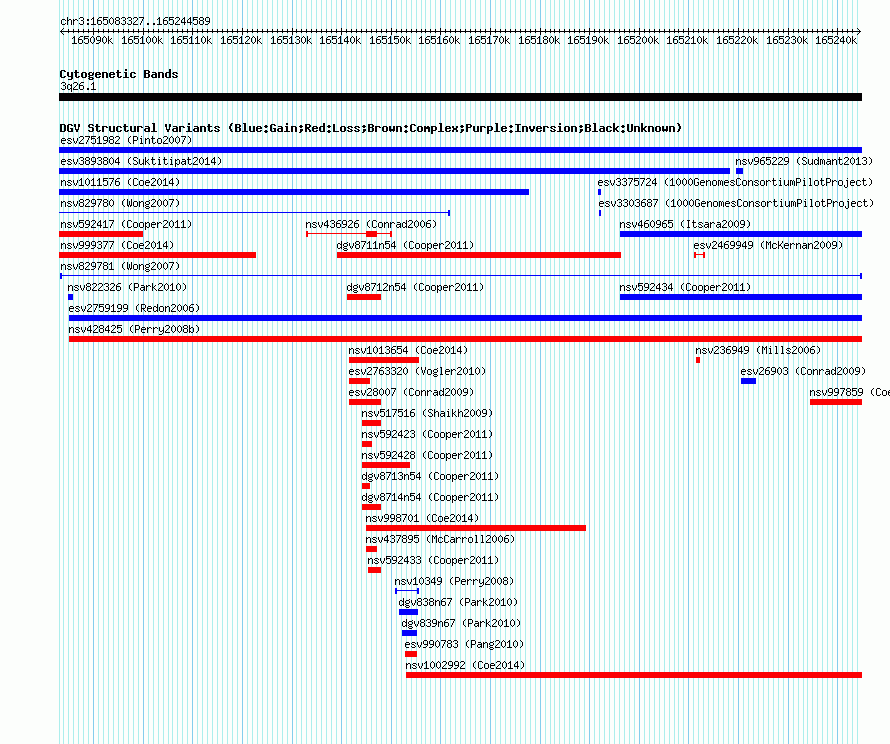The image size is (890, 744).
Task: Click the red bar under nsv999377
Action: click(157, 255)
